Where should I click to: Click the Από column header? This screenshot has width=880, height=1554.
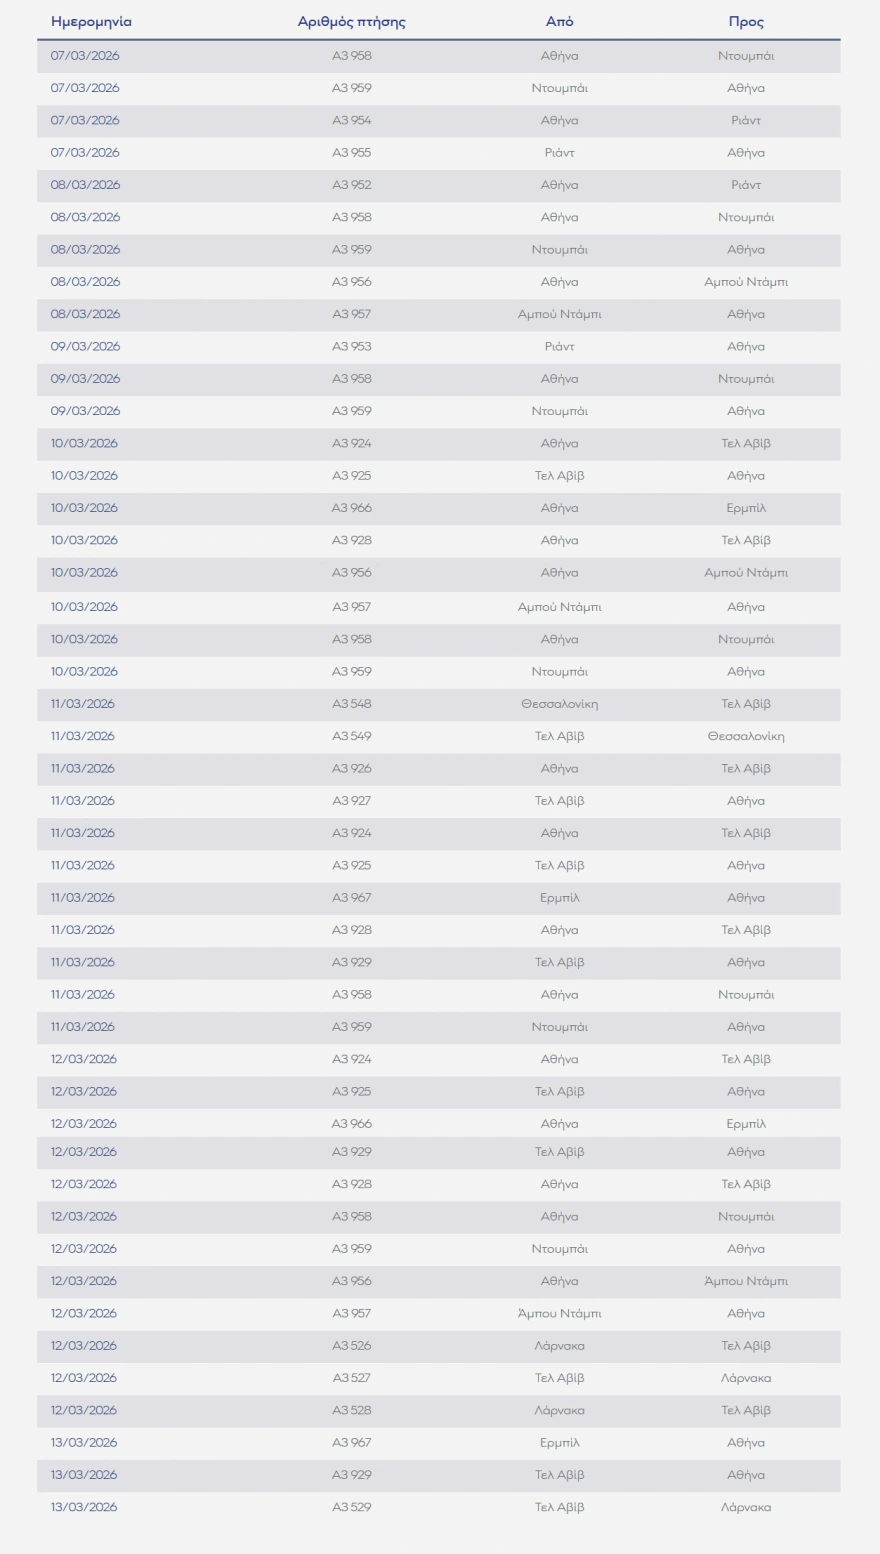[x=559, y=22]
